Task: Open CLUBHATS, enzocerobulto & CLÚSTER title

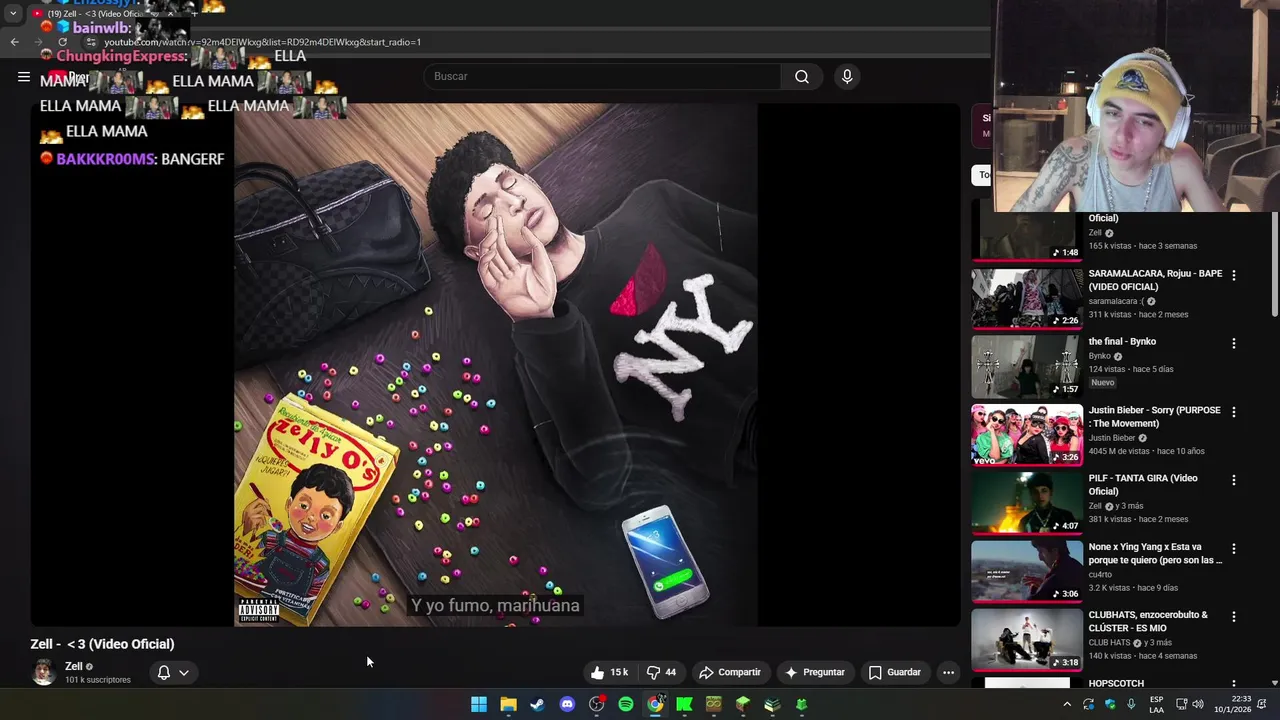Action: (x=1148, y=621)
